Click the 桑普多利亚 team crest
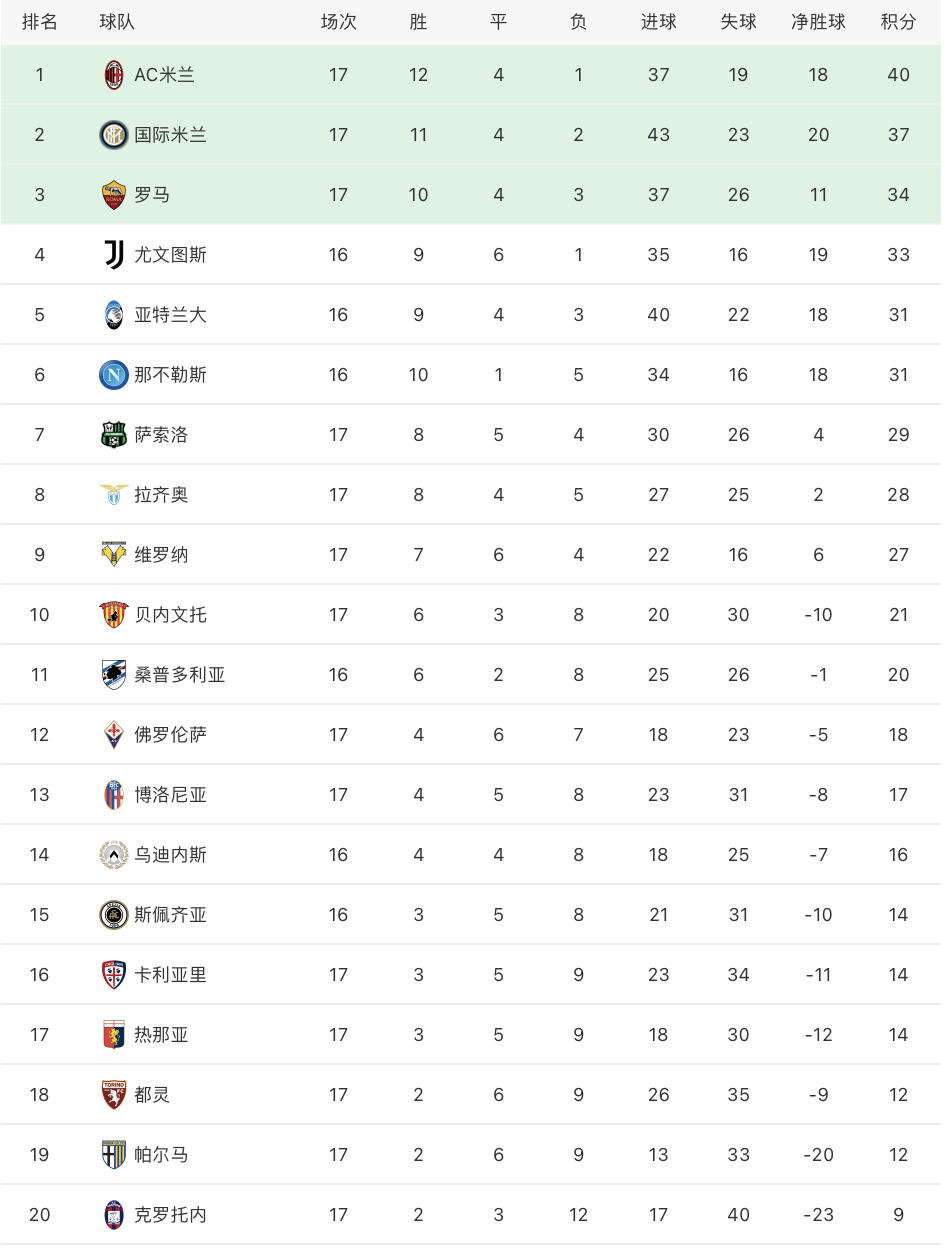Image resolution: width=944 pixels, height=1248 pixels. (114, 675)
